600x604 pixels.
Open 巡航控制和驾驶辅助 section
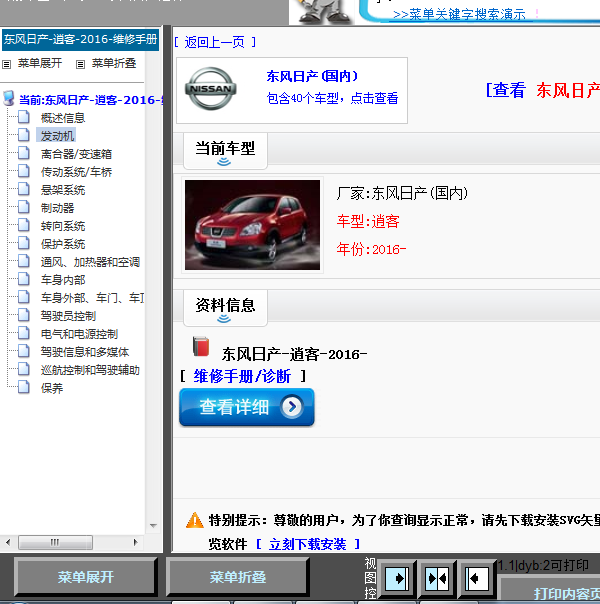[90, 370]
